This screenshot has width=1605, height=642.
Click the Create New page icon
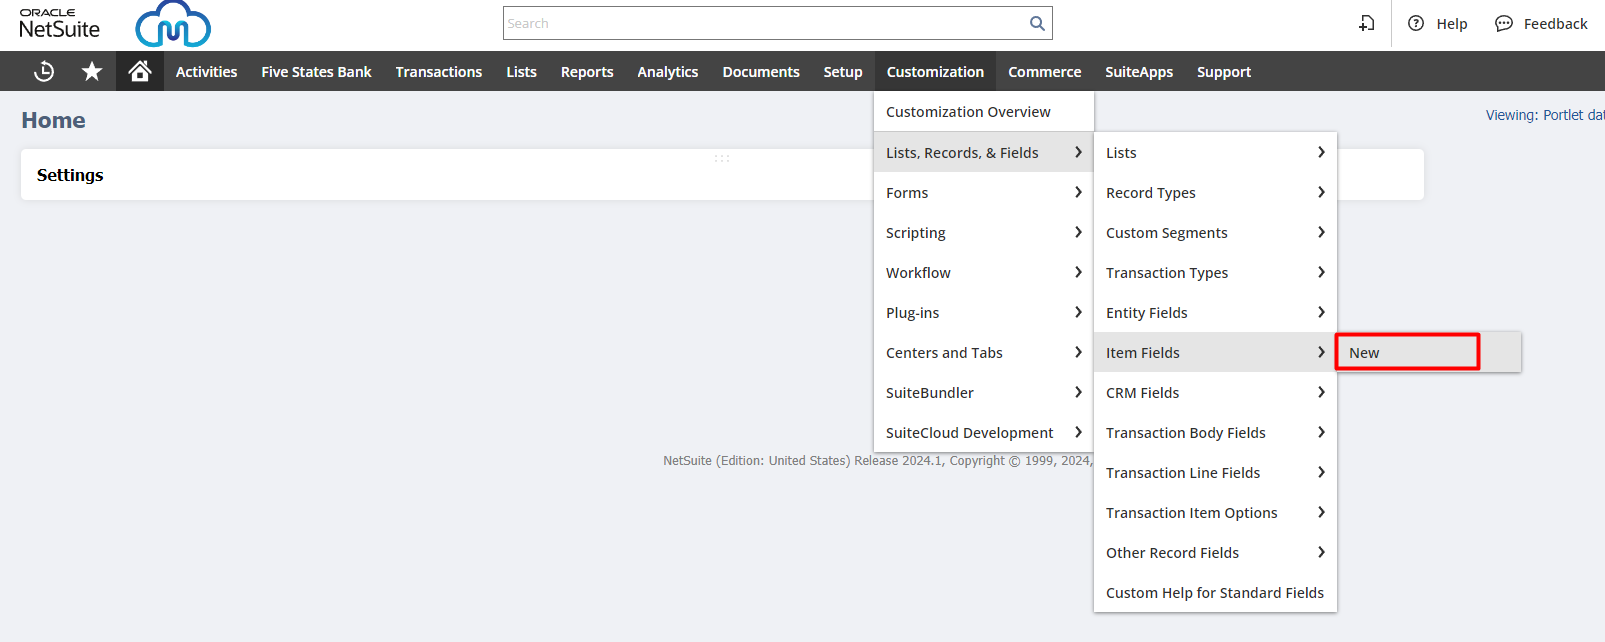[1366, 23]
